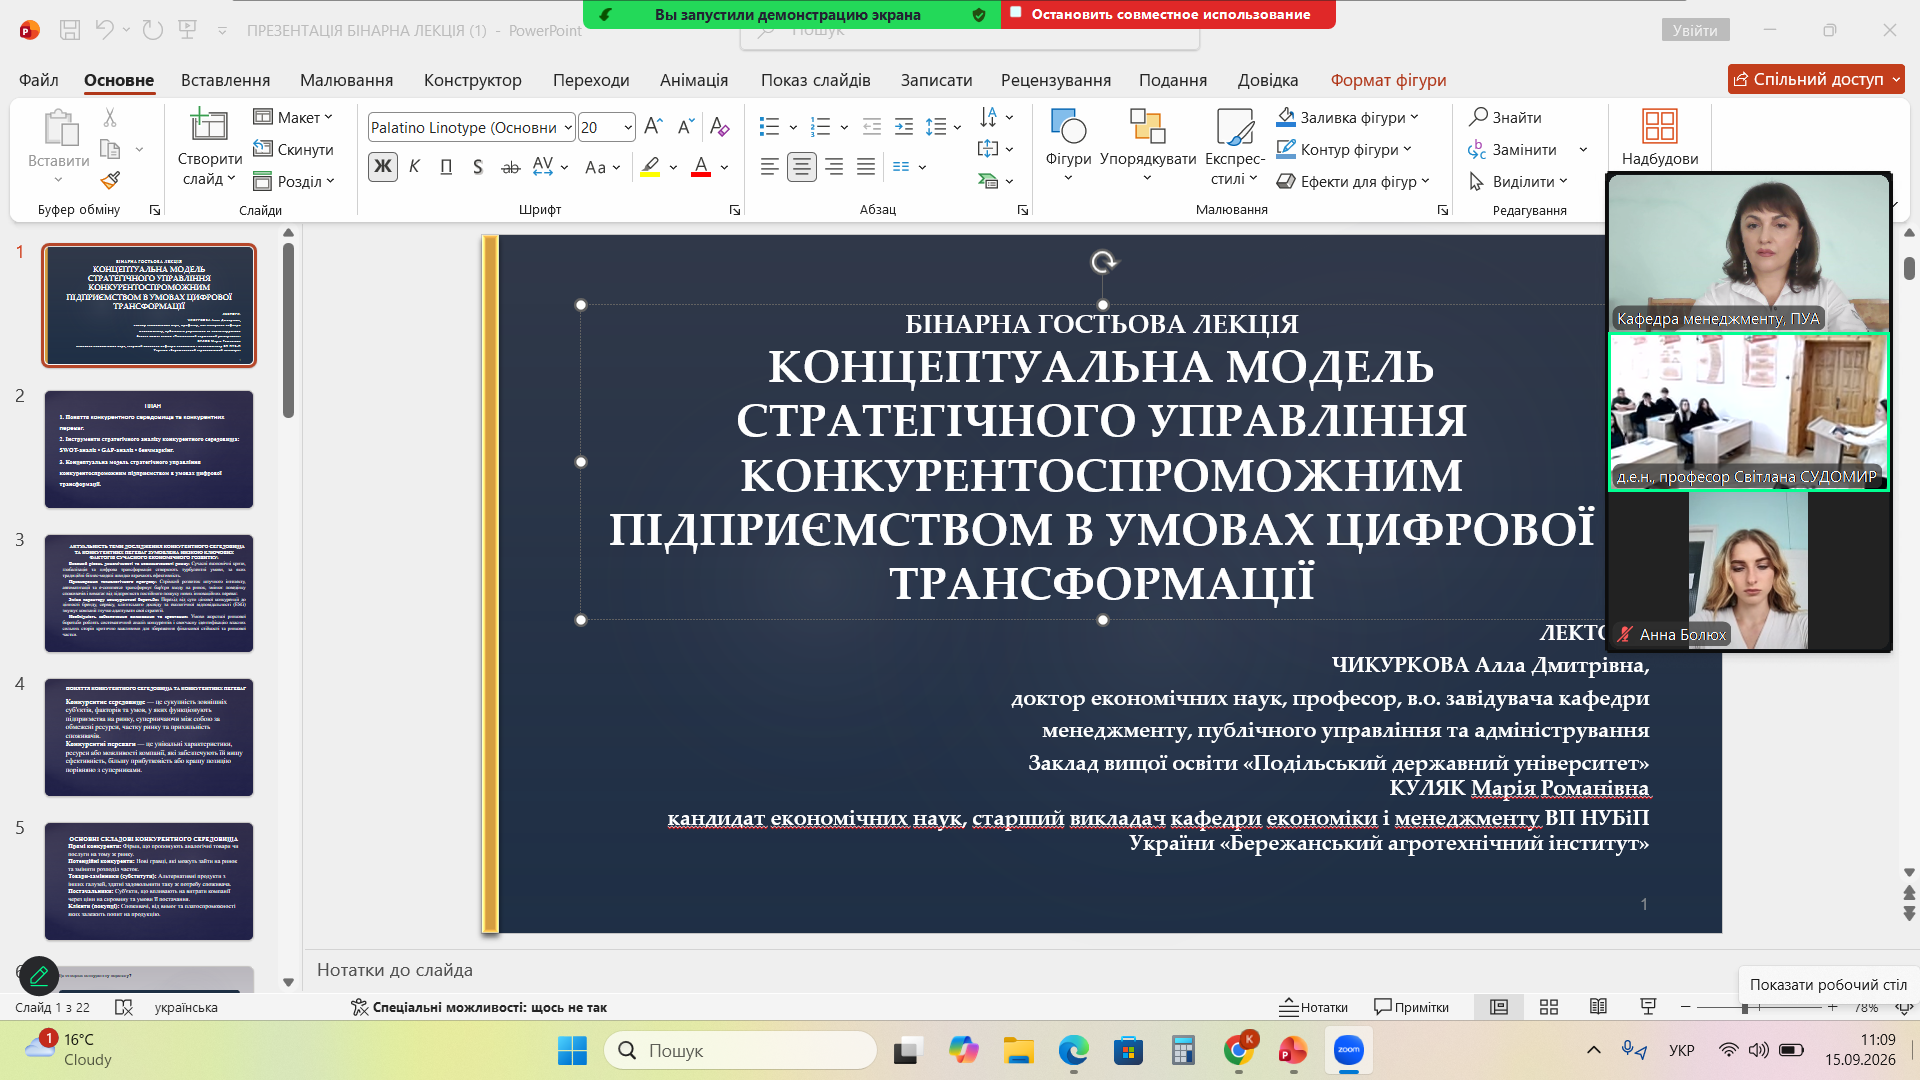Start slideshow from status bar icon

tap(1648, 1007)
